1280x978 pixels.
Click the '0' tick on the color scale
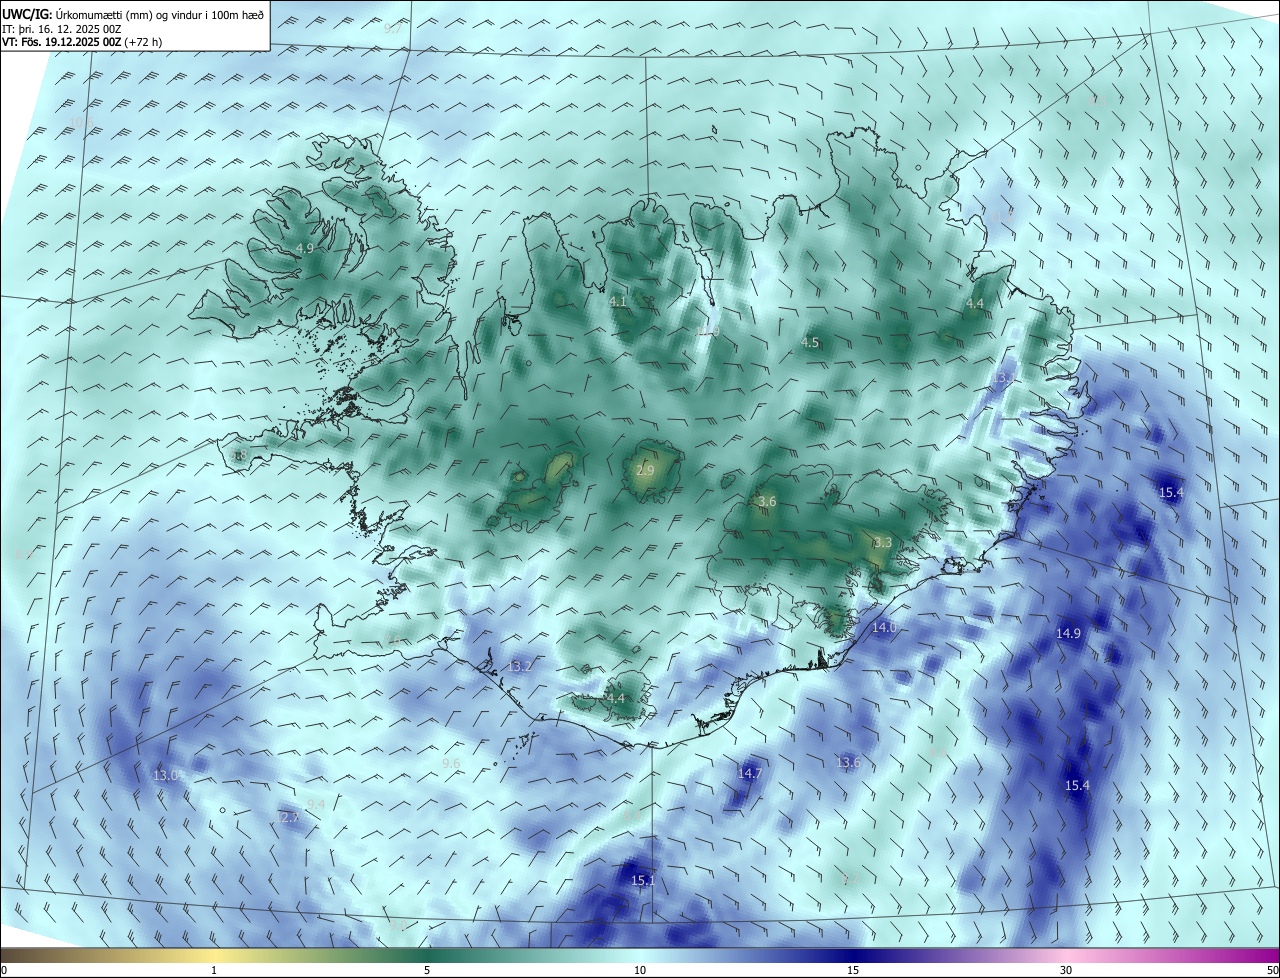pyautogui.click(x=4, y=970)
